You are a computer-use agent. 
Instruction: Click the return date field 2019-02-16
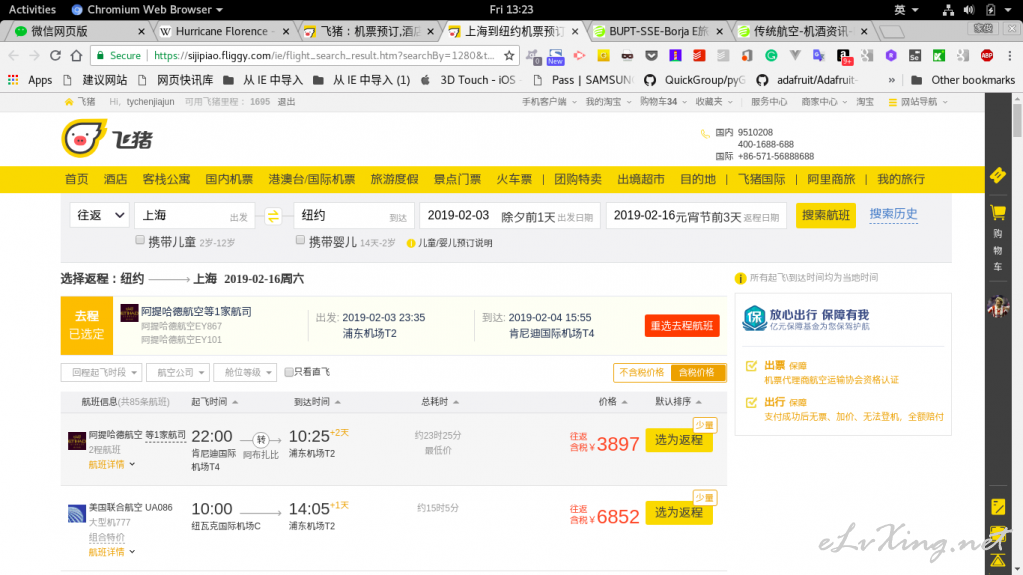pos(696,215)
